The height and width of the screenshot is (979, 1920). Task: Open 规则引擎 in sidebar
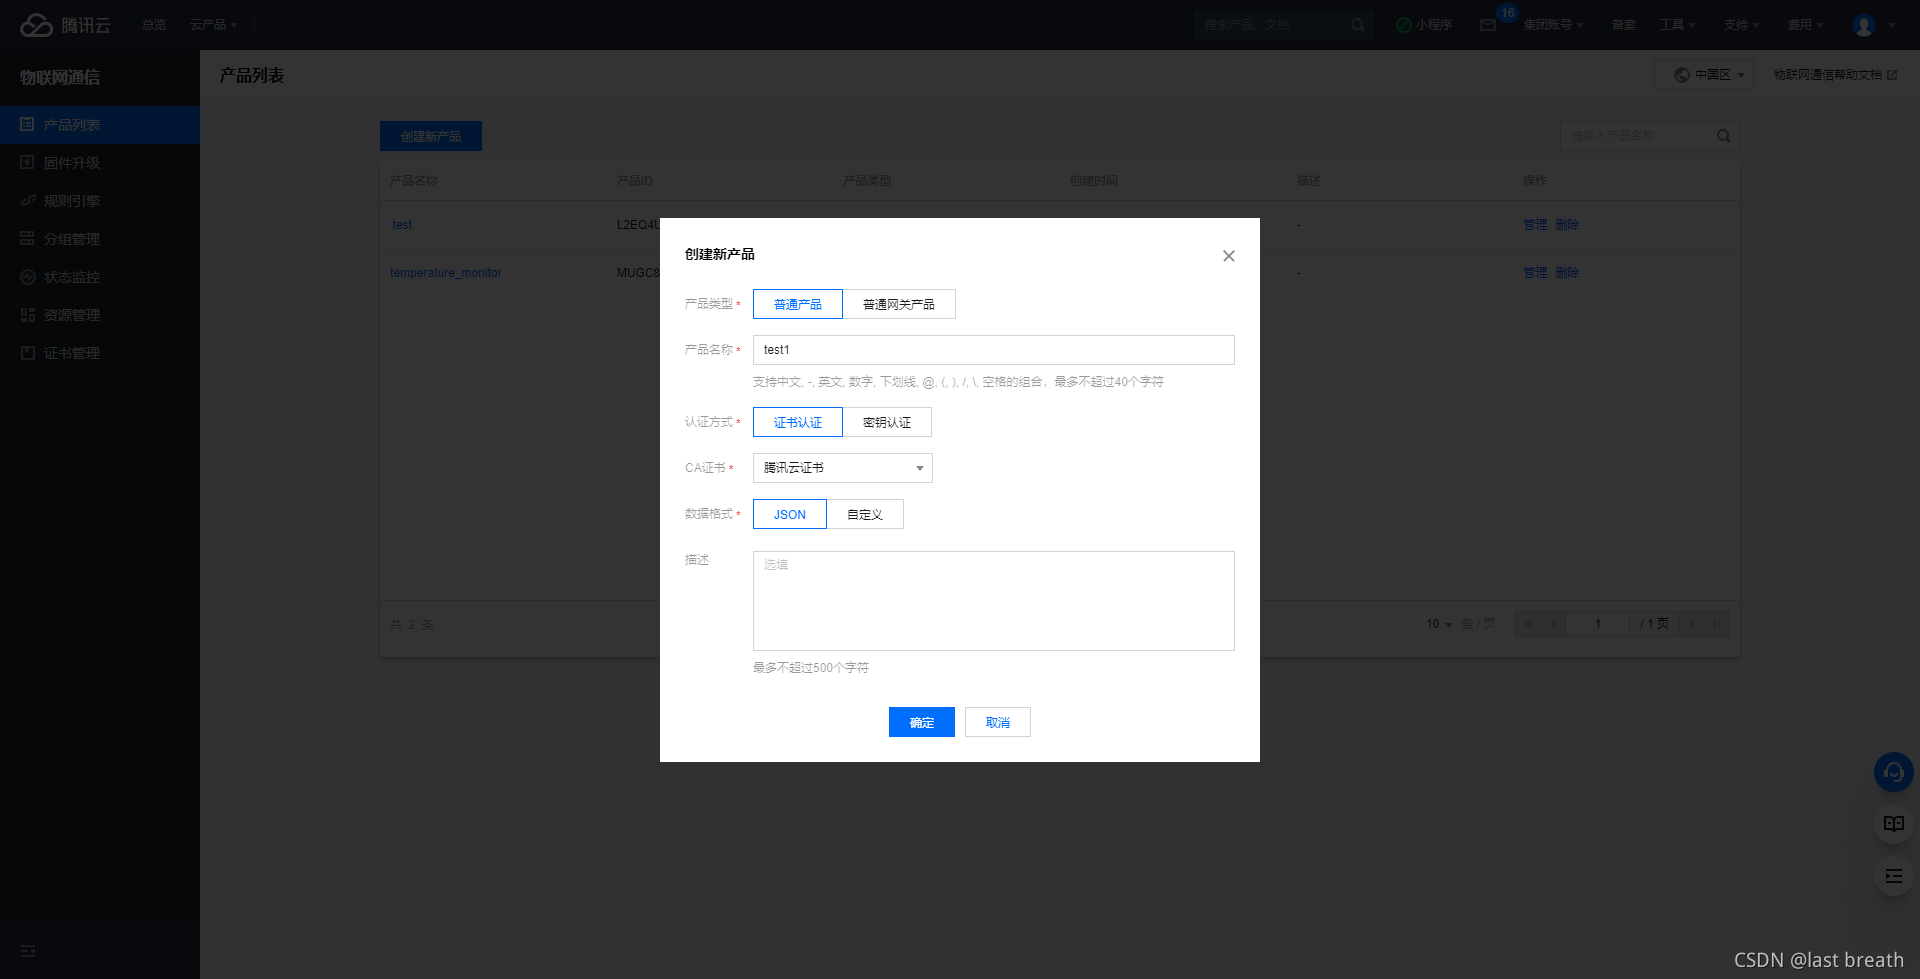pos(100,201)
